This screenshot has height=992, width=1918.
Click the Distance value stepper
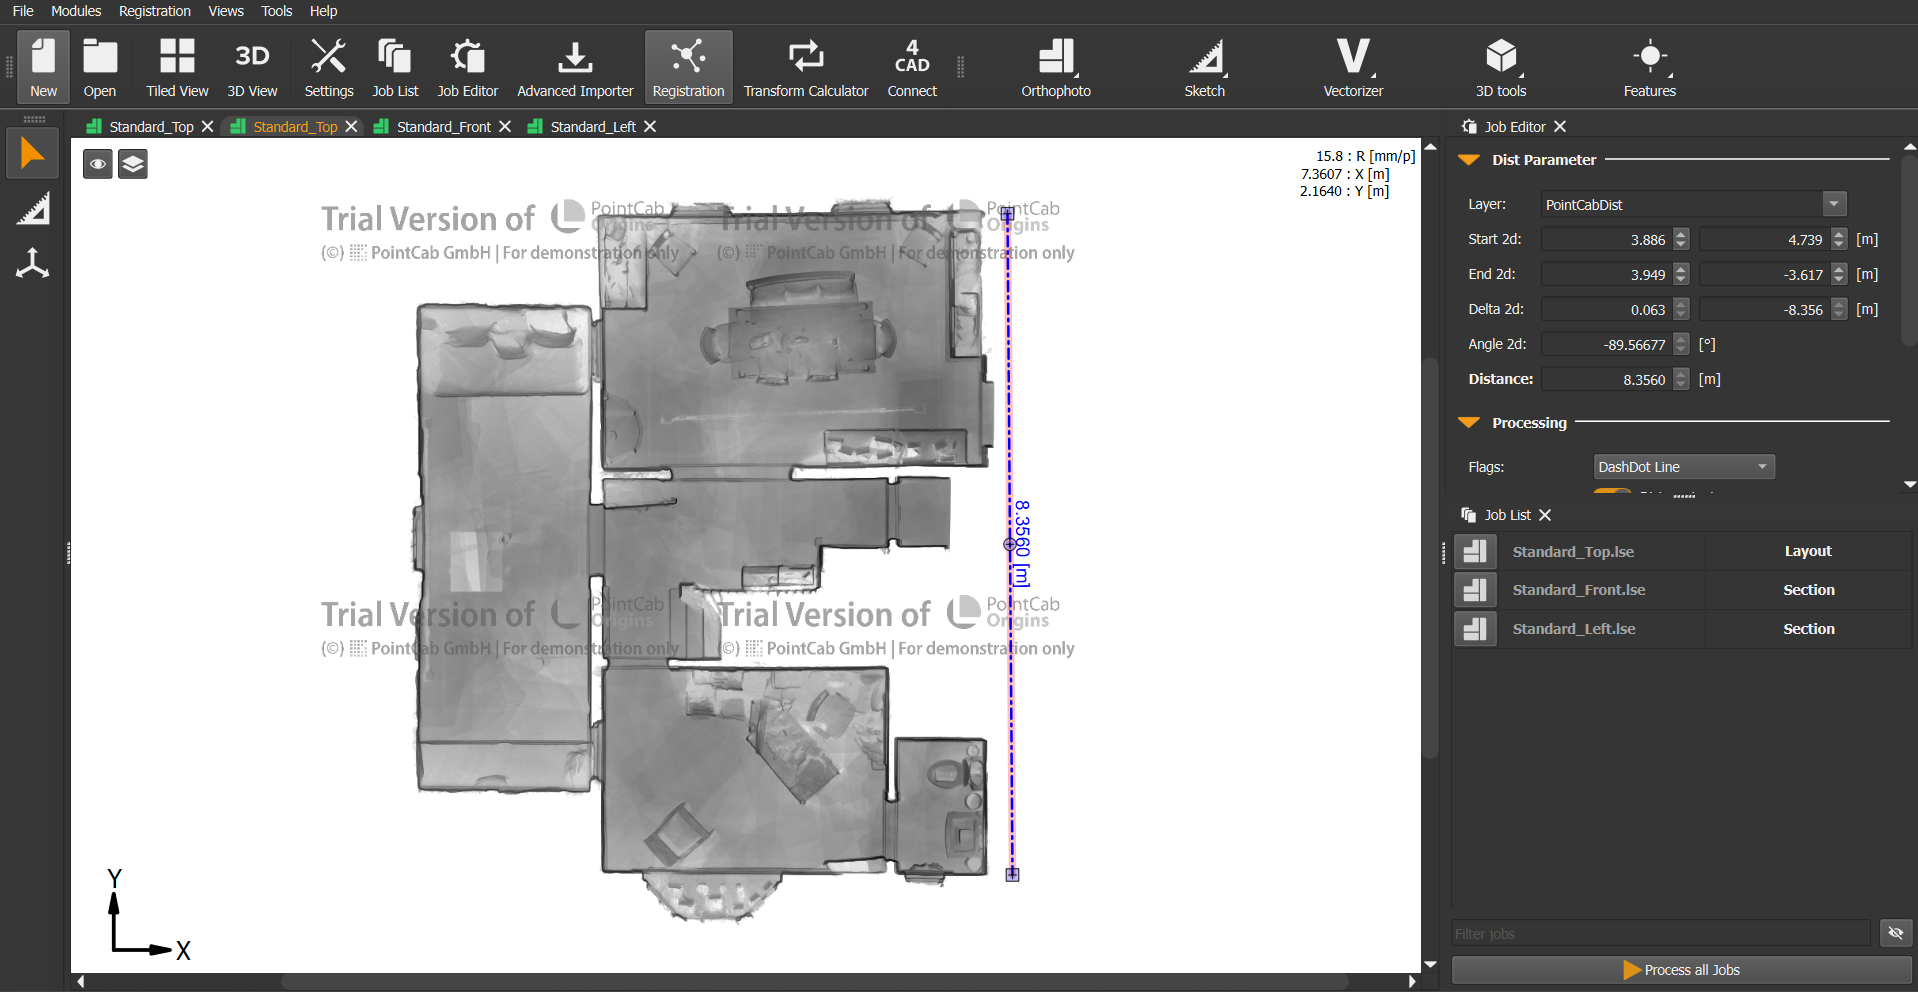(x=1681, y=379)
